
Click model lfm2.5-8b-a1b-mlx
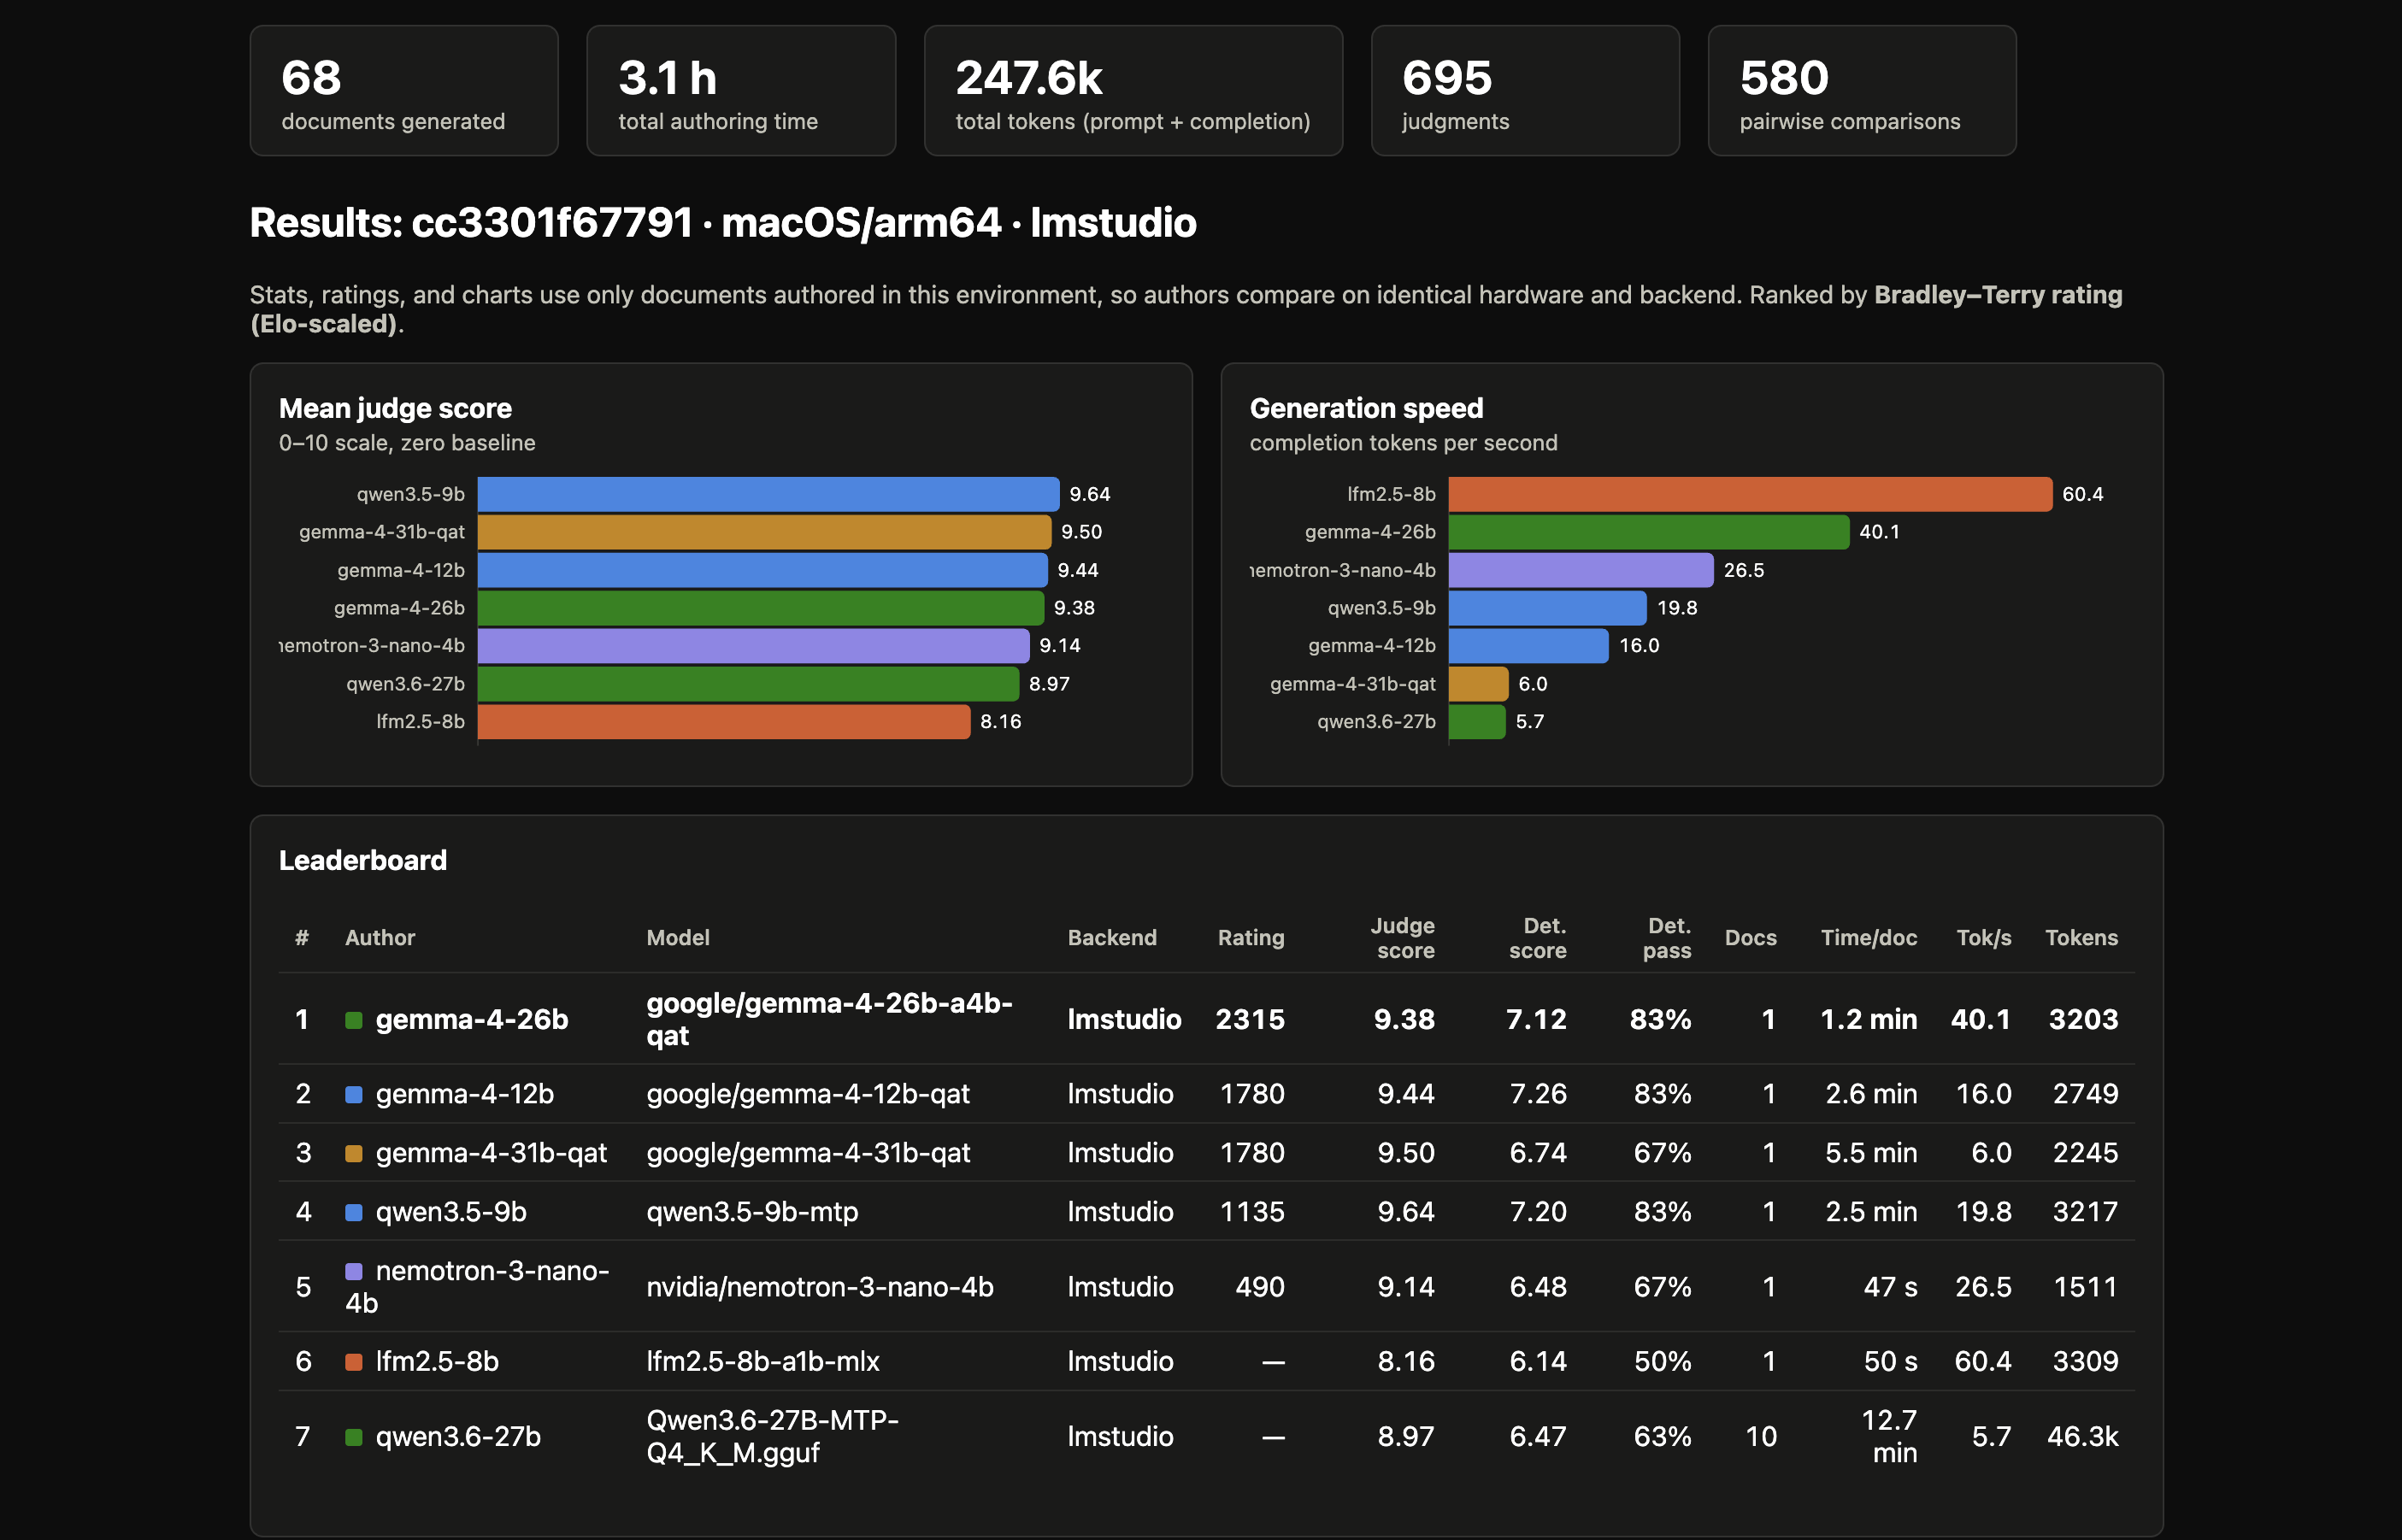click(x=763, y=1361)
